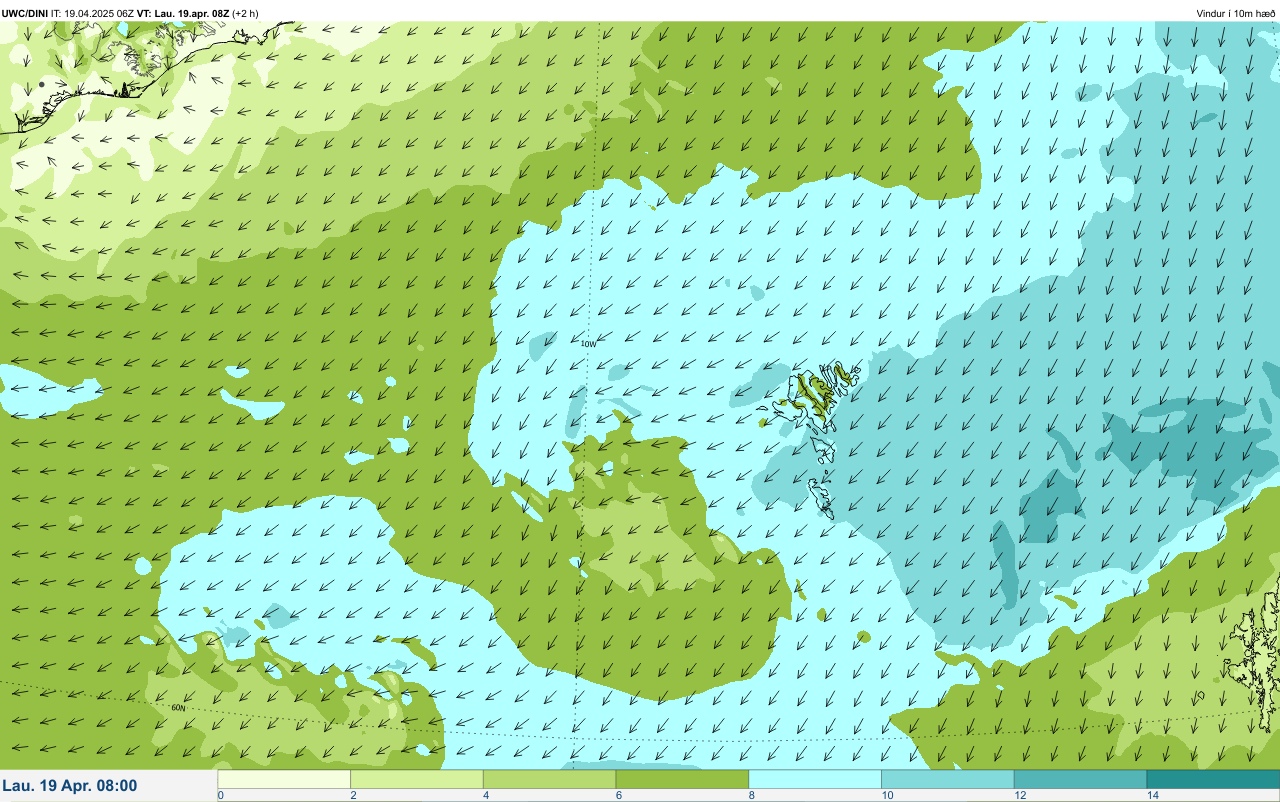Click the 'UWC/DINI' model label in header
This screenshot has width=1280, height=802.
[x=24, y=13]
